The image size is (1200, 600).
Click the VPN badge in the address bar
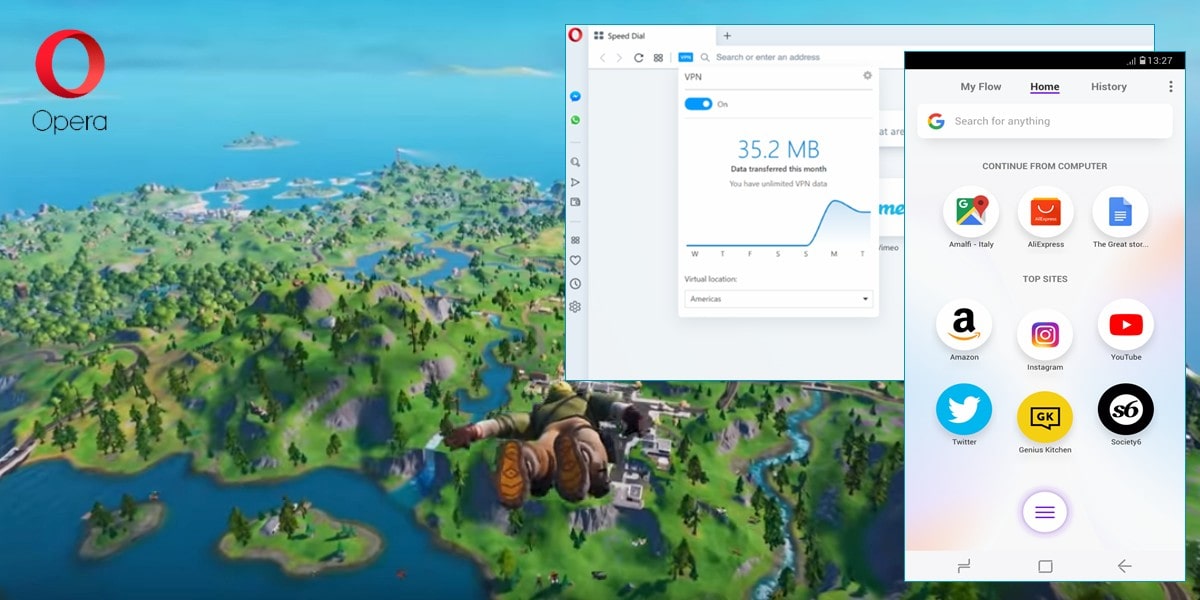[686, 58]
